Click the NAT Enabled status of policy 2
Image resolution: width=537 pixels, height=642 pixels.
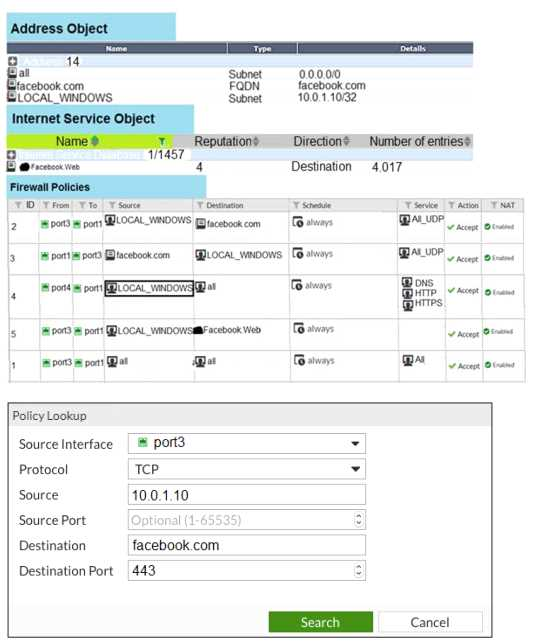(x=499, y=226)
